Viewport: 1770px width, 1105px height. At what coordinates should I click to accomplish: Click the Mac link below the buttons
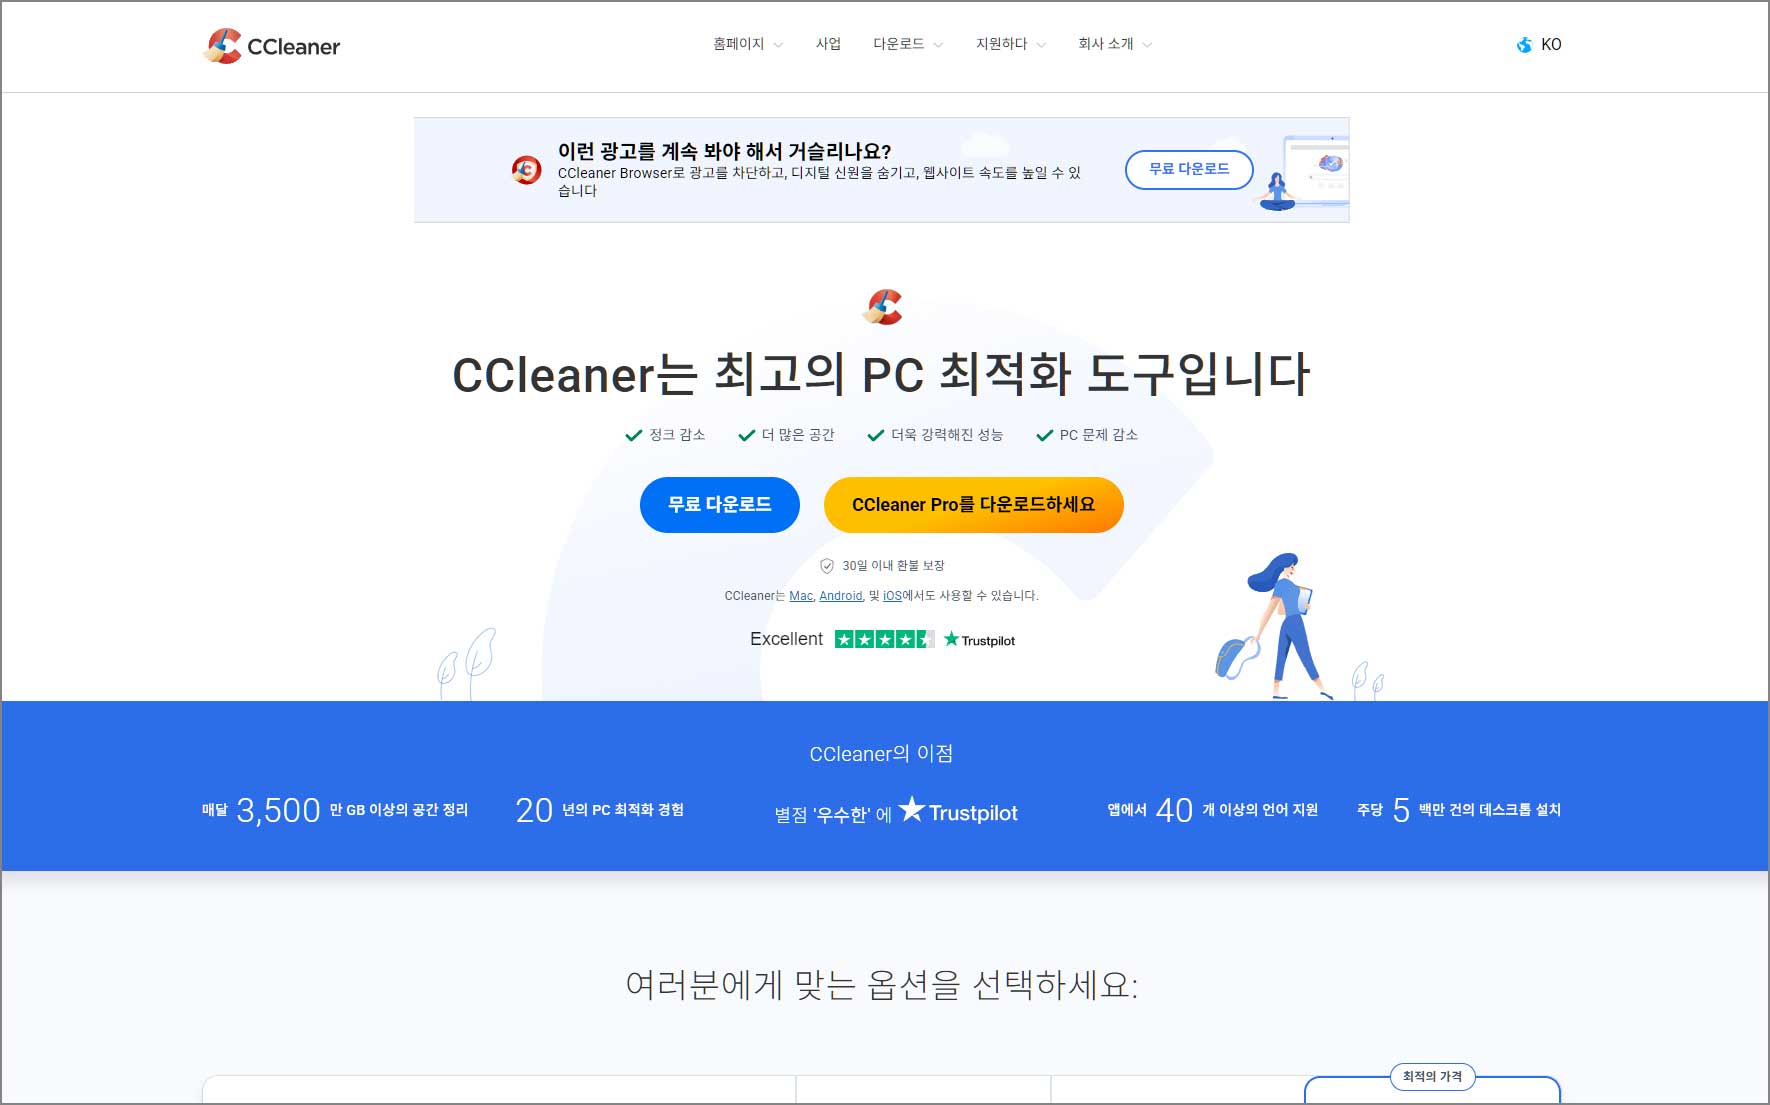coord(801,595)
